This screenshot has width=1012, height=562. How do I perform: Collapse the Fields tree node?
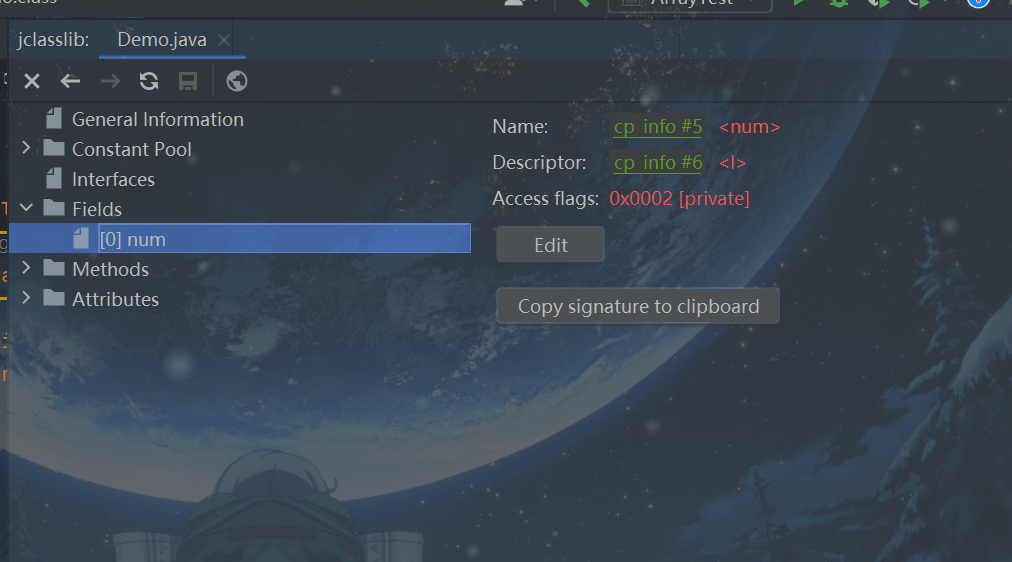coord(26,208)
